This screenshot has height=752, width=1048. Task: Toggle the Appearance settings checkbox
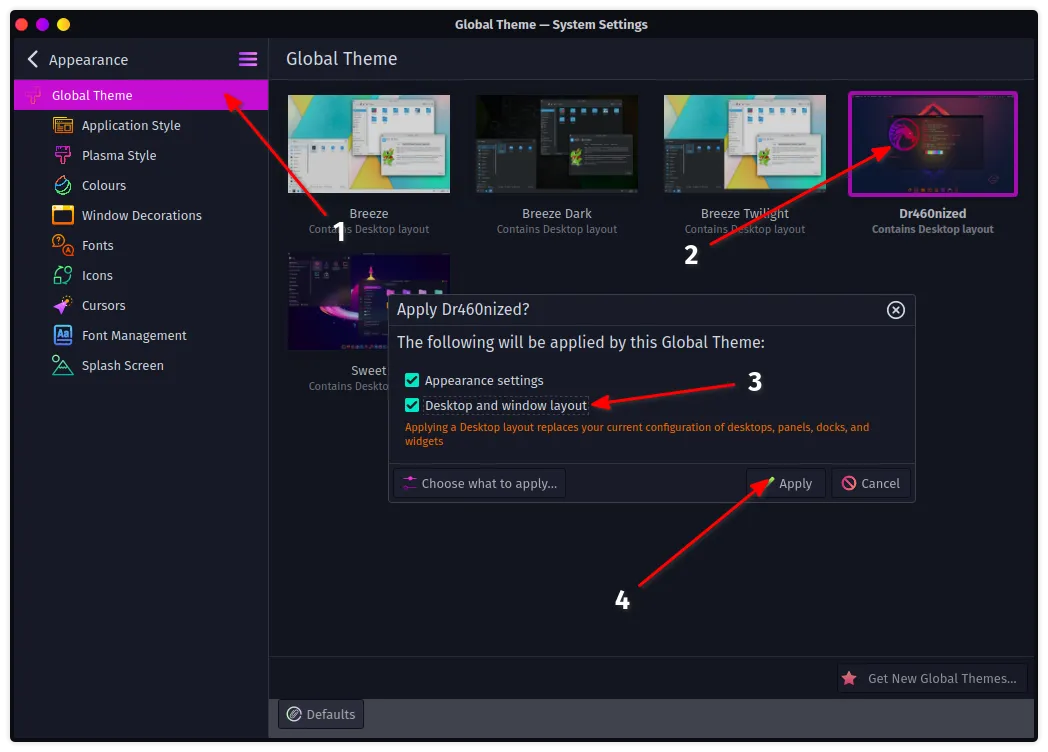[x=412, y=380]
